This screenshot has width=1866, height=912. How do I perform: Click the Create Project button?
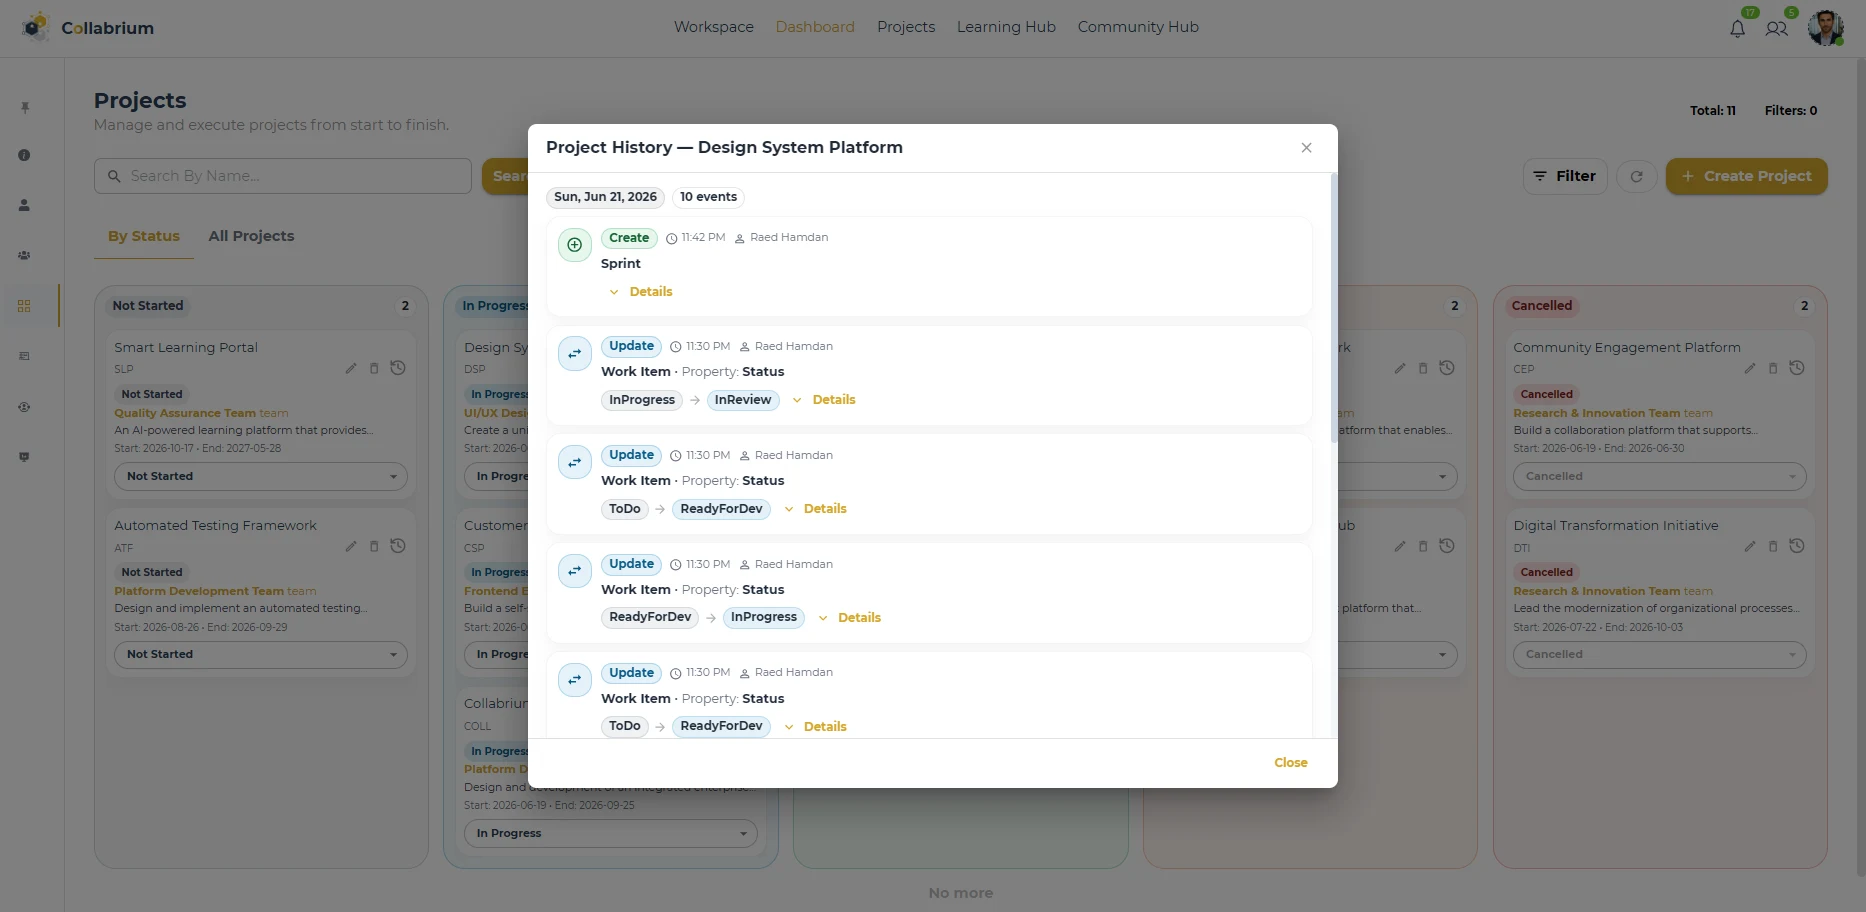pos(1746,176)
